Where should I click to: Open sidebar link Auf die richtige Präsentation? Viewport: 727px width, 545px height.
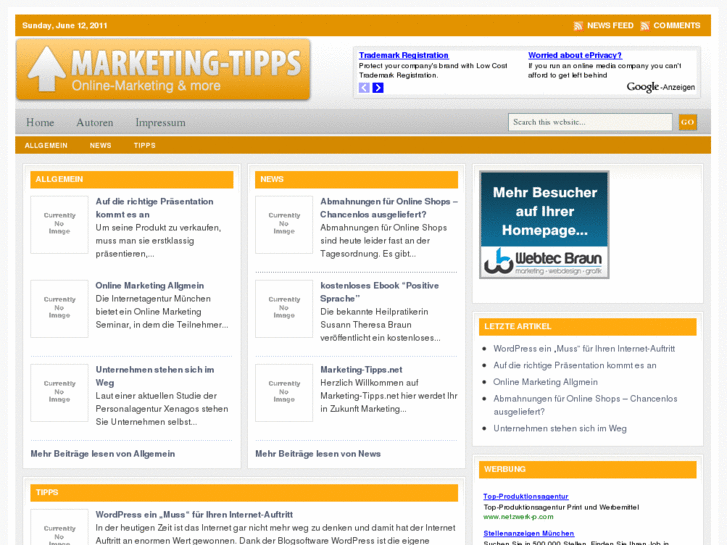(574, 365)
